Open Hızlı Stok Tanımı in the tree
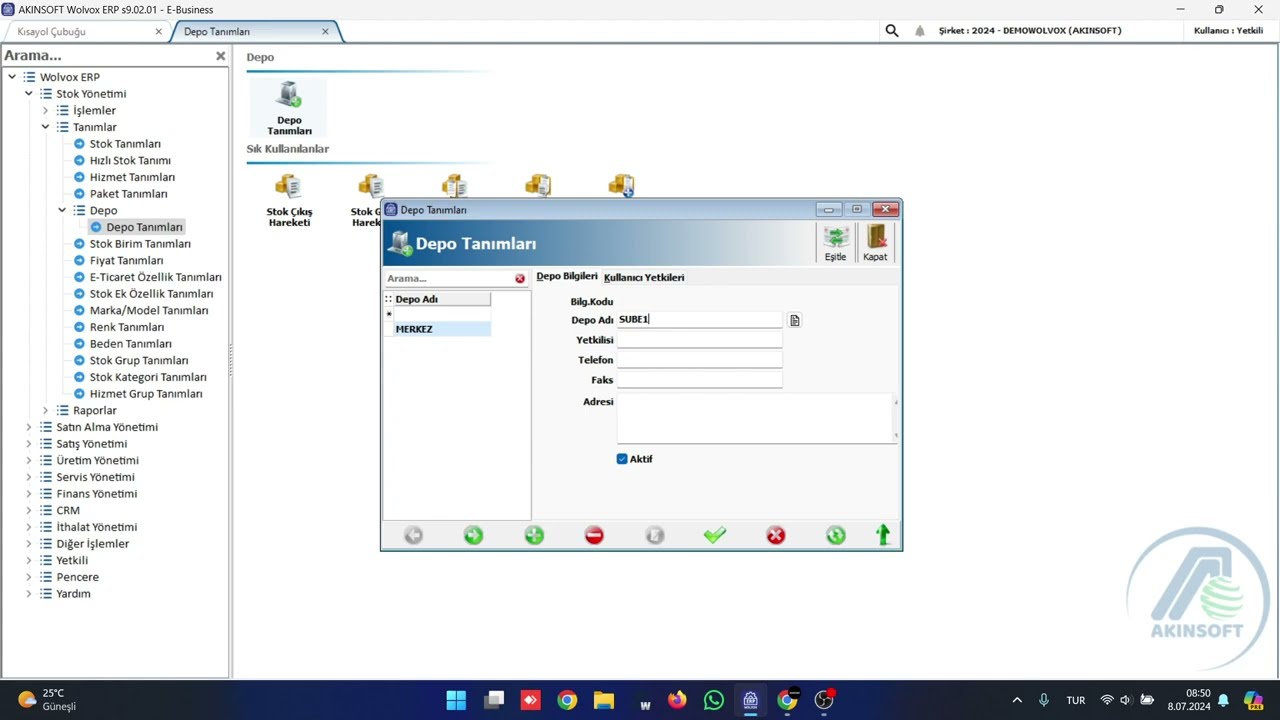Viewport: 1280px width, 720px height. click(x=130, y=160)
